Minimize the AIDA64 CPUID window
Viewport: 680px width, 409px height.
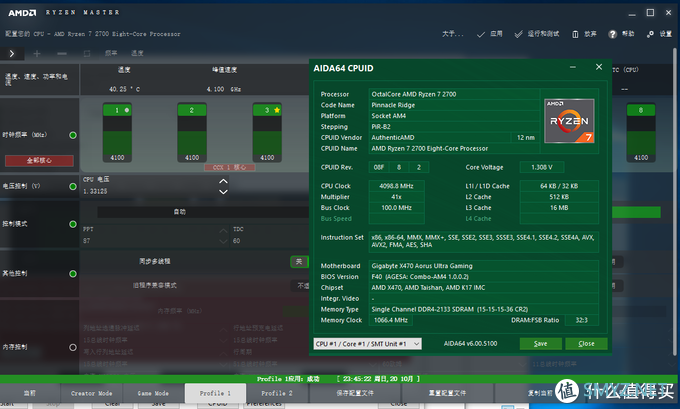[x=573, y=67]
